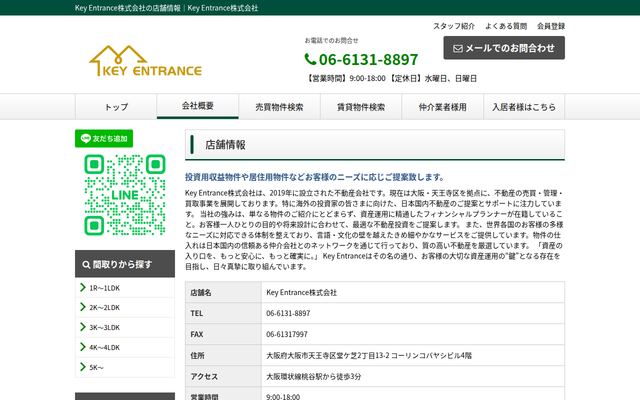640x400 pixels.
Task: Click the envelope icon on mail inquiry button
Action: (x=458, y=49)
